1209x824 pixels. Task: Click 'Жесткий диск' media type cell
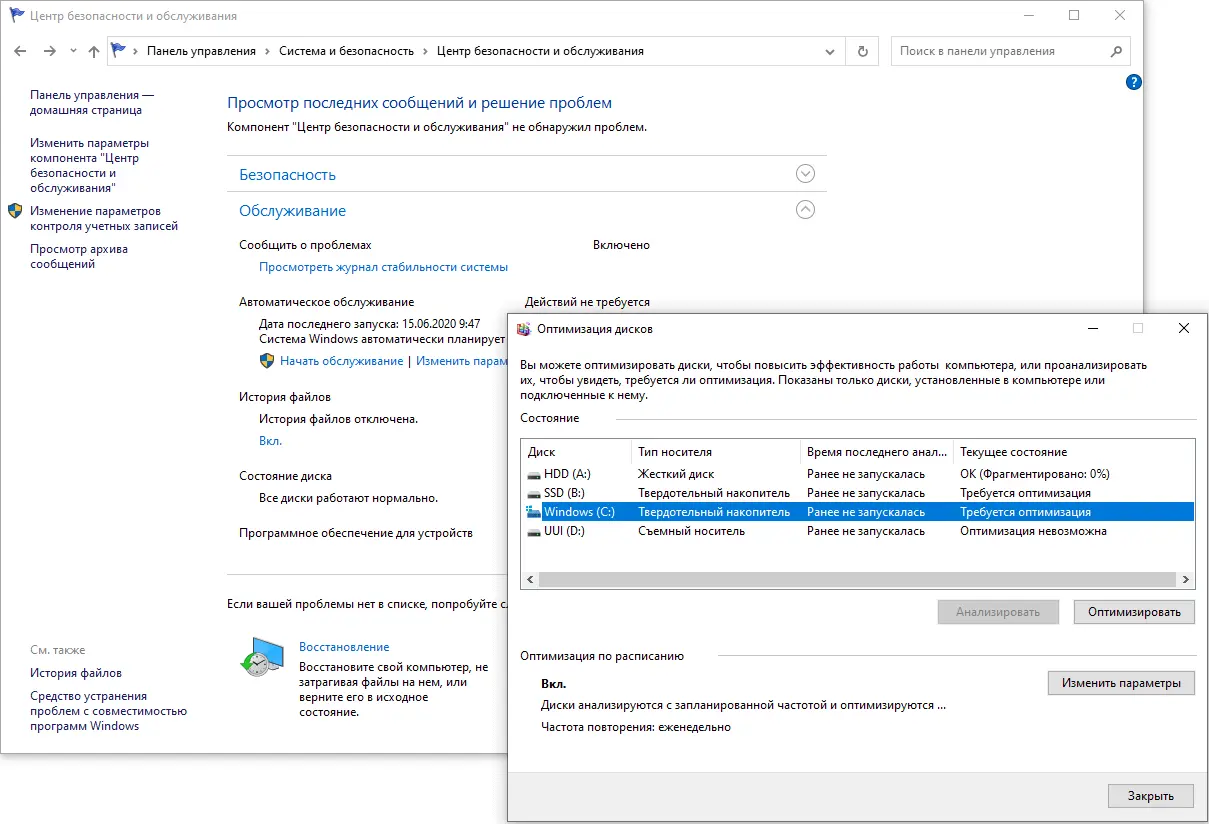coord(676,474)
